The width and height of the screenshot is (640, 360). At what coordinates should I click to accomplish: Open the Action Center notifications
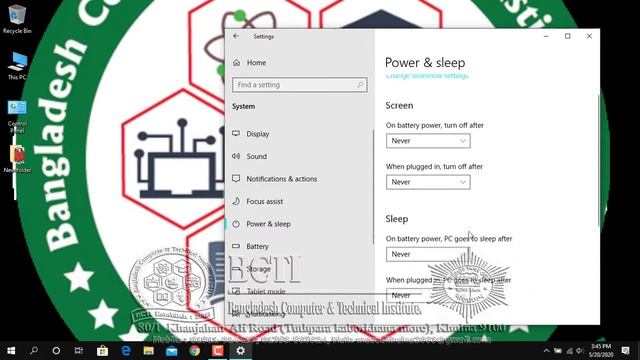[x=625, y=351]
